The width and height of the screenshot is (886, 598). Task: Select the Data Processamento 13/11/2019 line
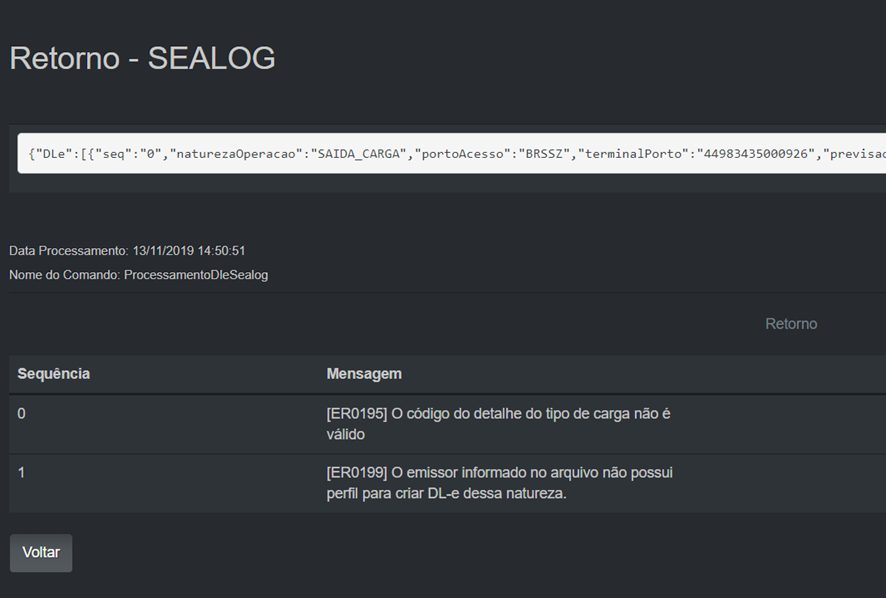coord(127,250)
